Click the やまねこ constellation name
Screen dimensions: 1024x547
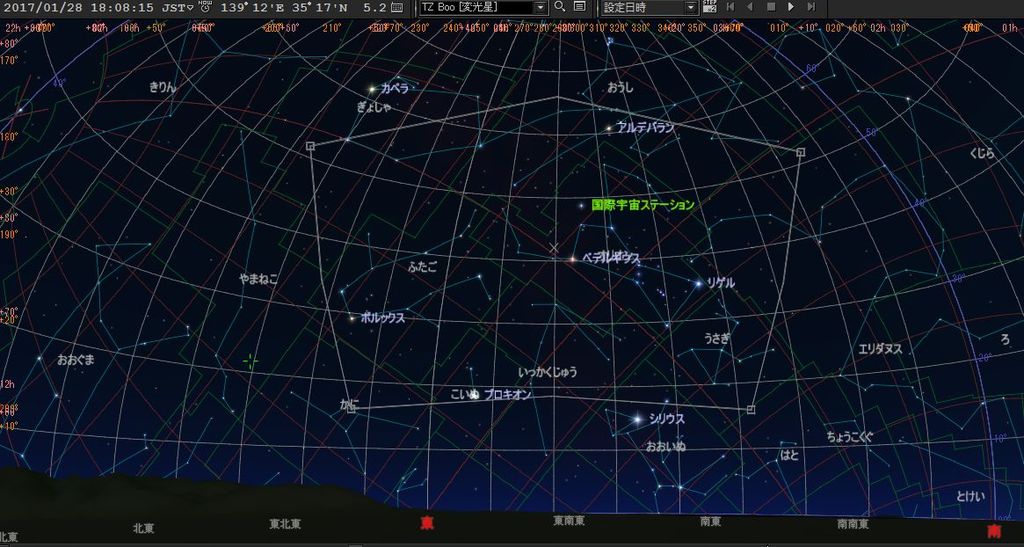(x=259, y=279)
